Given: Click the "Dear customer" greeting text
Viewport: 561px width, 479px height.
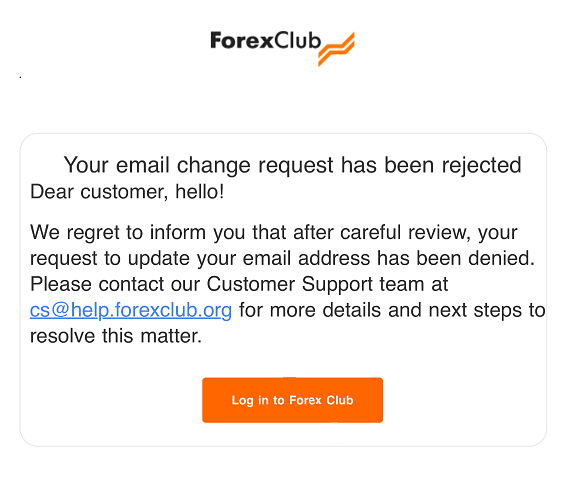Looking at the screenshot, I should tap(99, 192).
